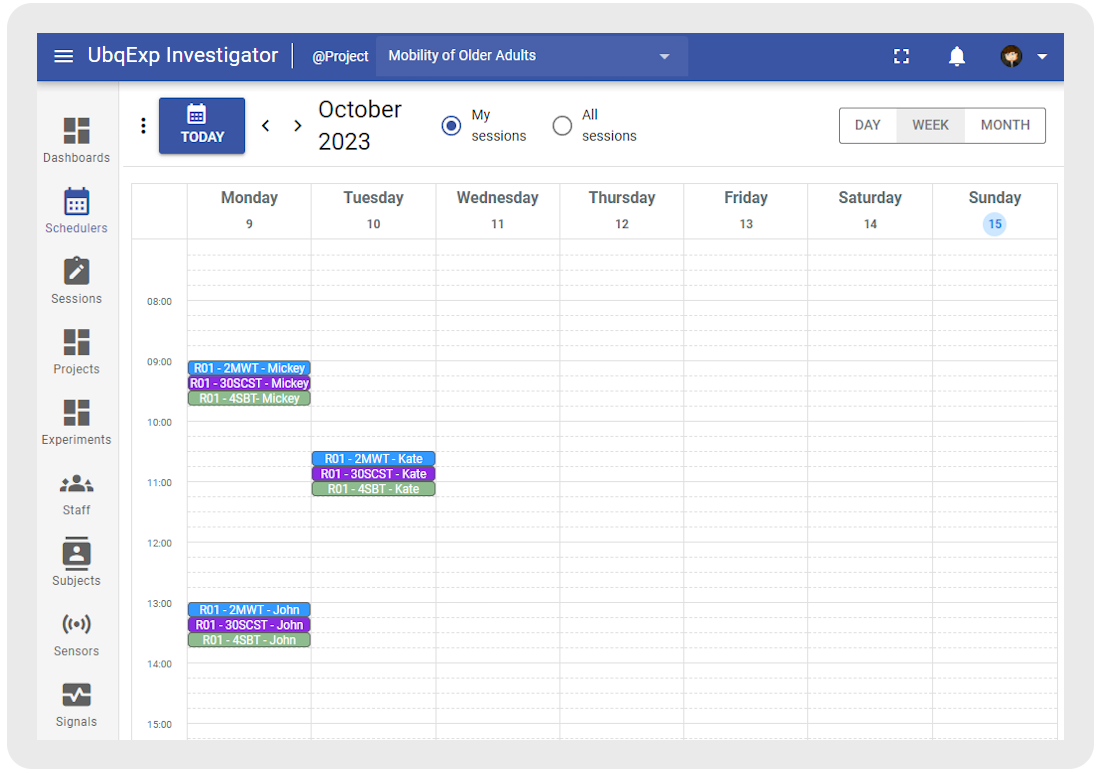Select the Monday 9 column header

(249, 210)
